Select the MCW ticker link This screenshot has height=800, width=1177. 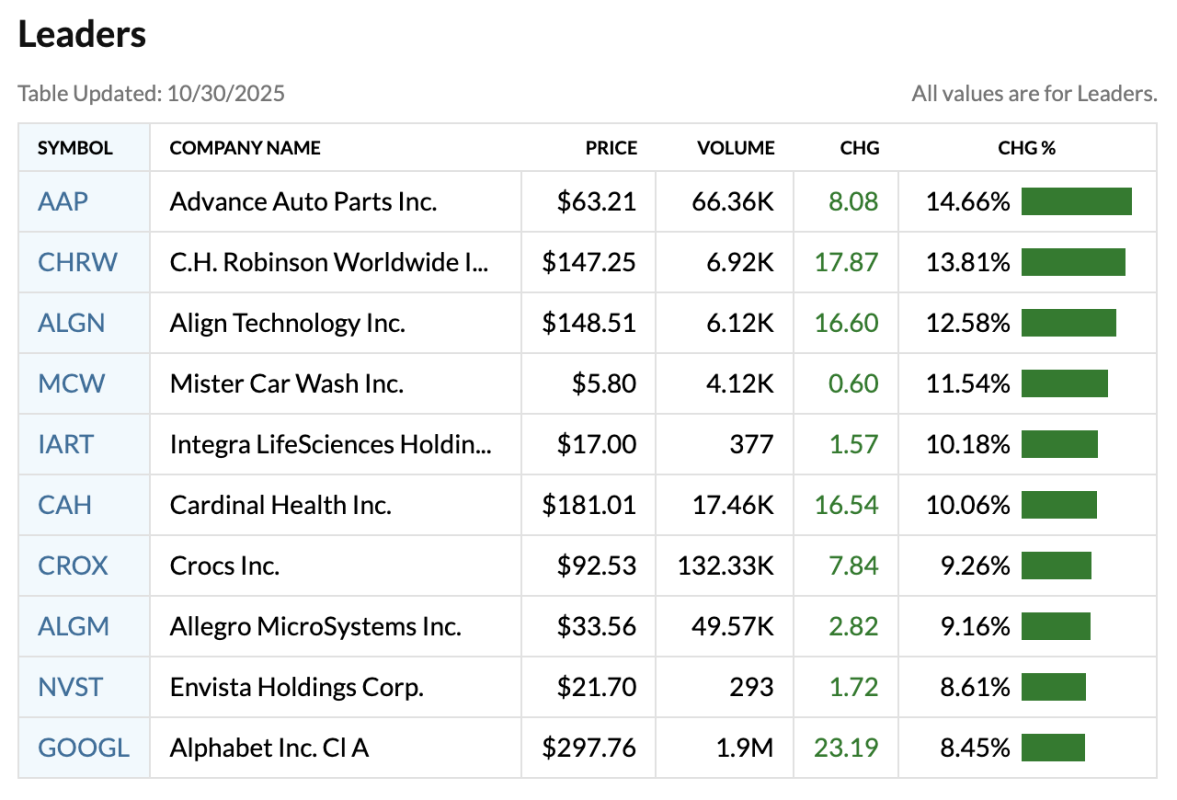[x=71, y=384]
